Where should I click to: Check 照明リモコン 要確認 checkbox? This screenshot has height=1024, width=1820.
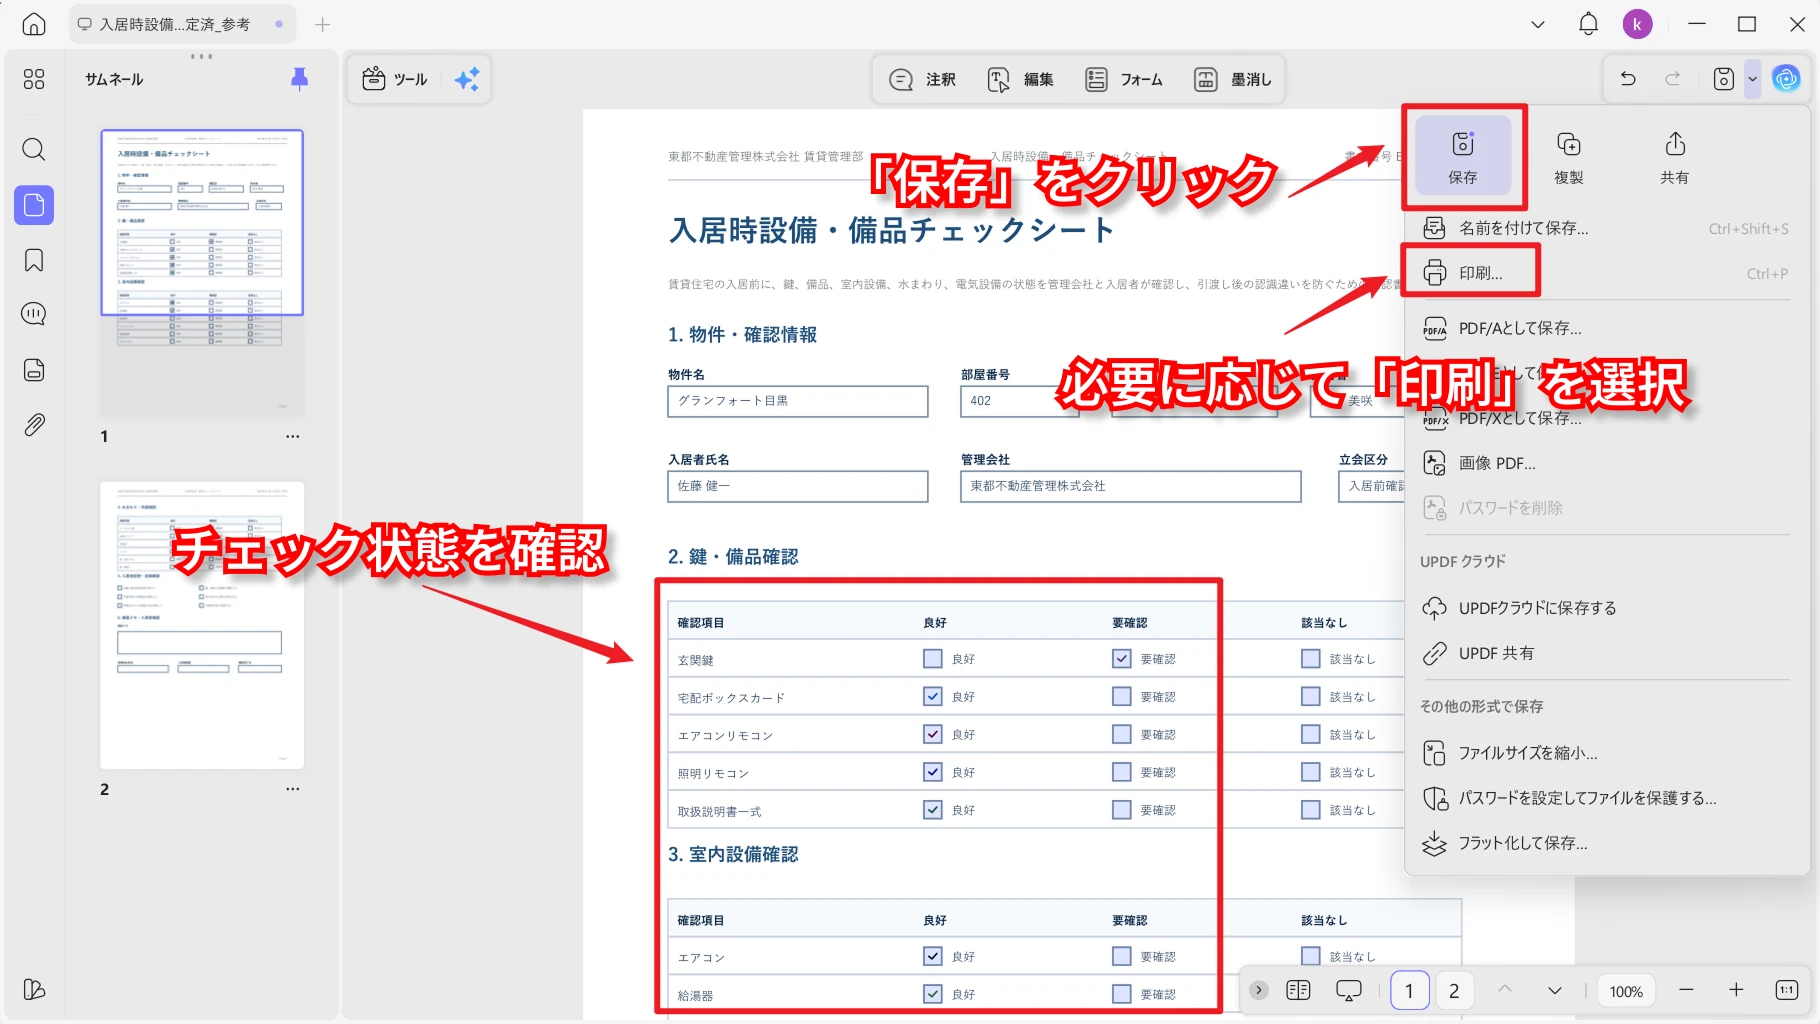pos(1122,772)
